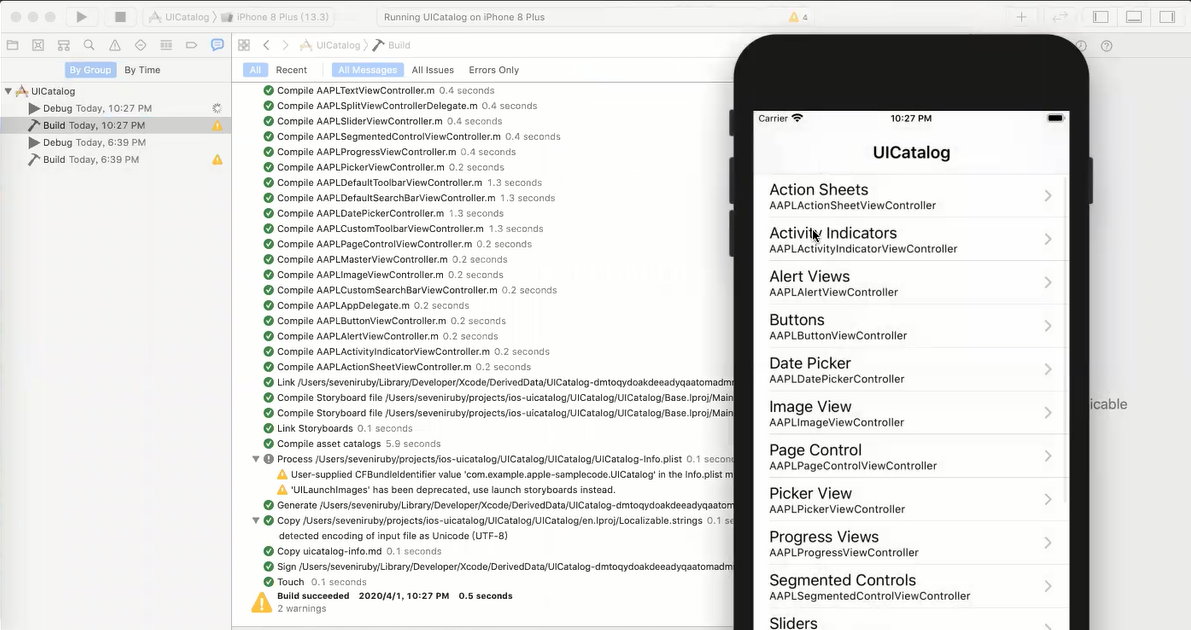Select the Recent scope tab
1191x630 pixels.
pos(291,70)
